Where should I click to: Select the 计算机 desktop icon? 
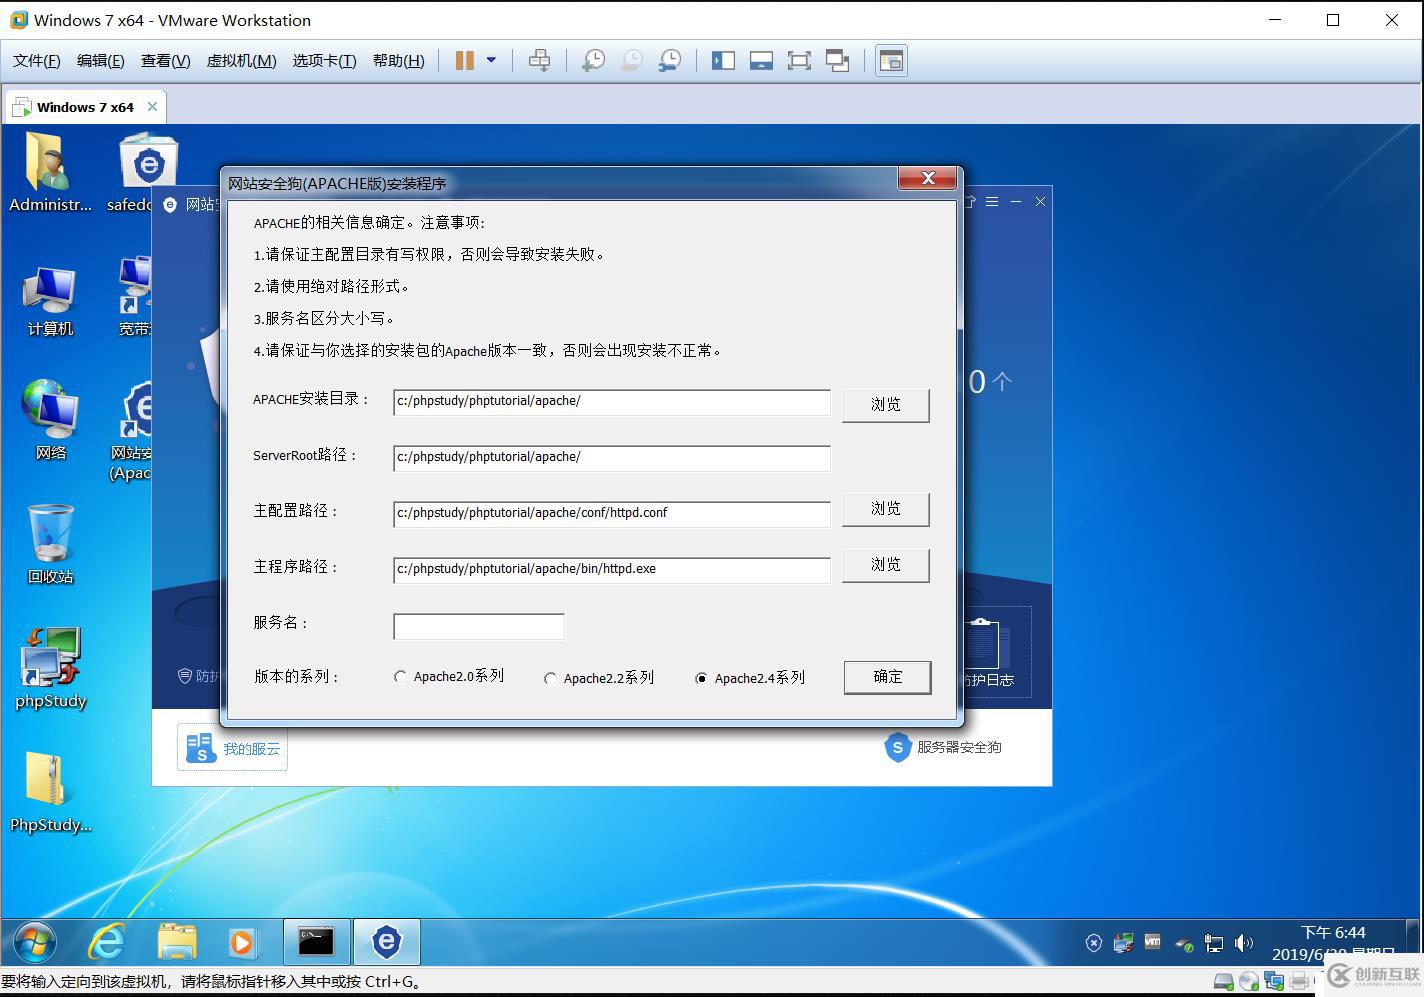(50, 301)
